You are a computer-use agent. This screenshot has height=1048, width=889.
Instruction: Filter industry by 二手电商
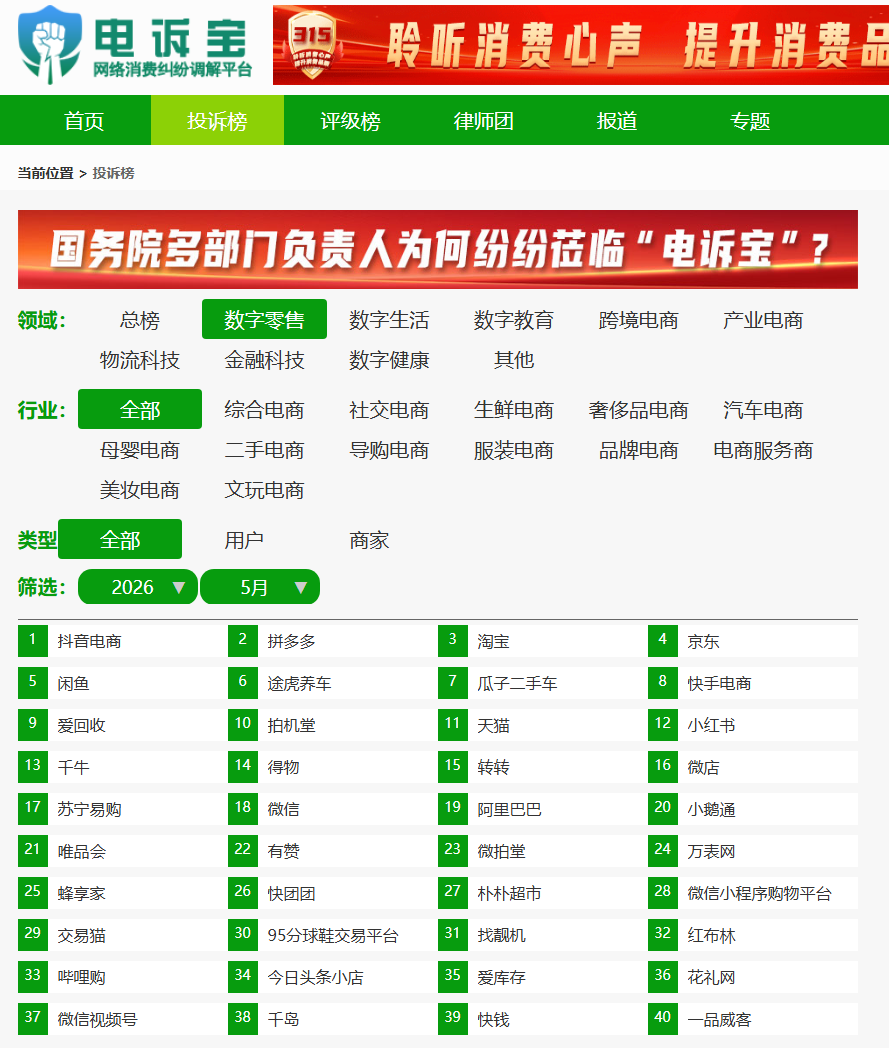264,450
